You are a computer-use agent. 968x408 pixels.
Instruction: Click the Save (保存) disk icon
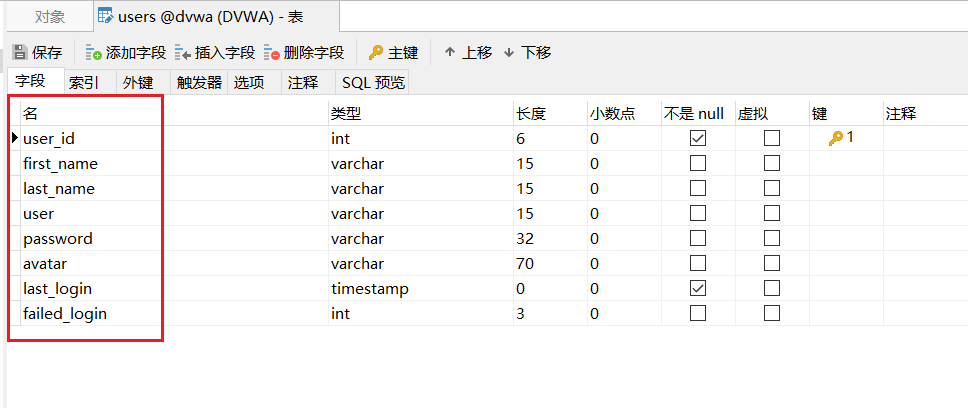pyautogui.click(x=19, y=52)
